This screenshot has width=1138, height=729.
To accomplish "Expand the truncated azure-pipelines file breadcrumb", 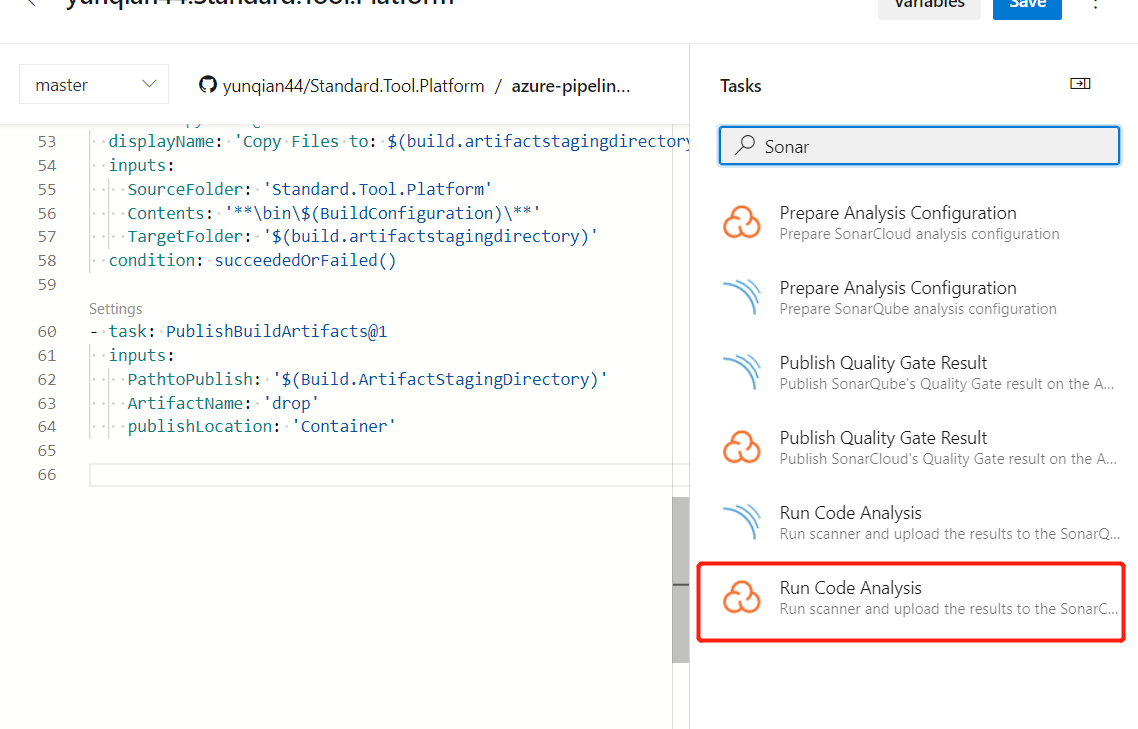I will [570, 86].
